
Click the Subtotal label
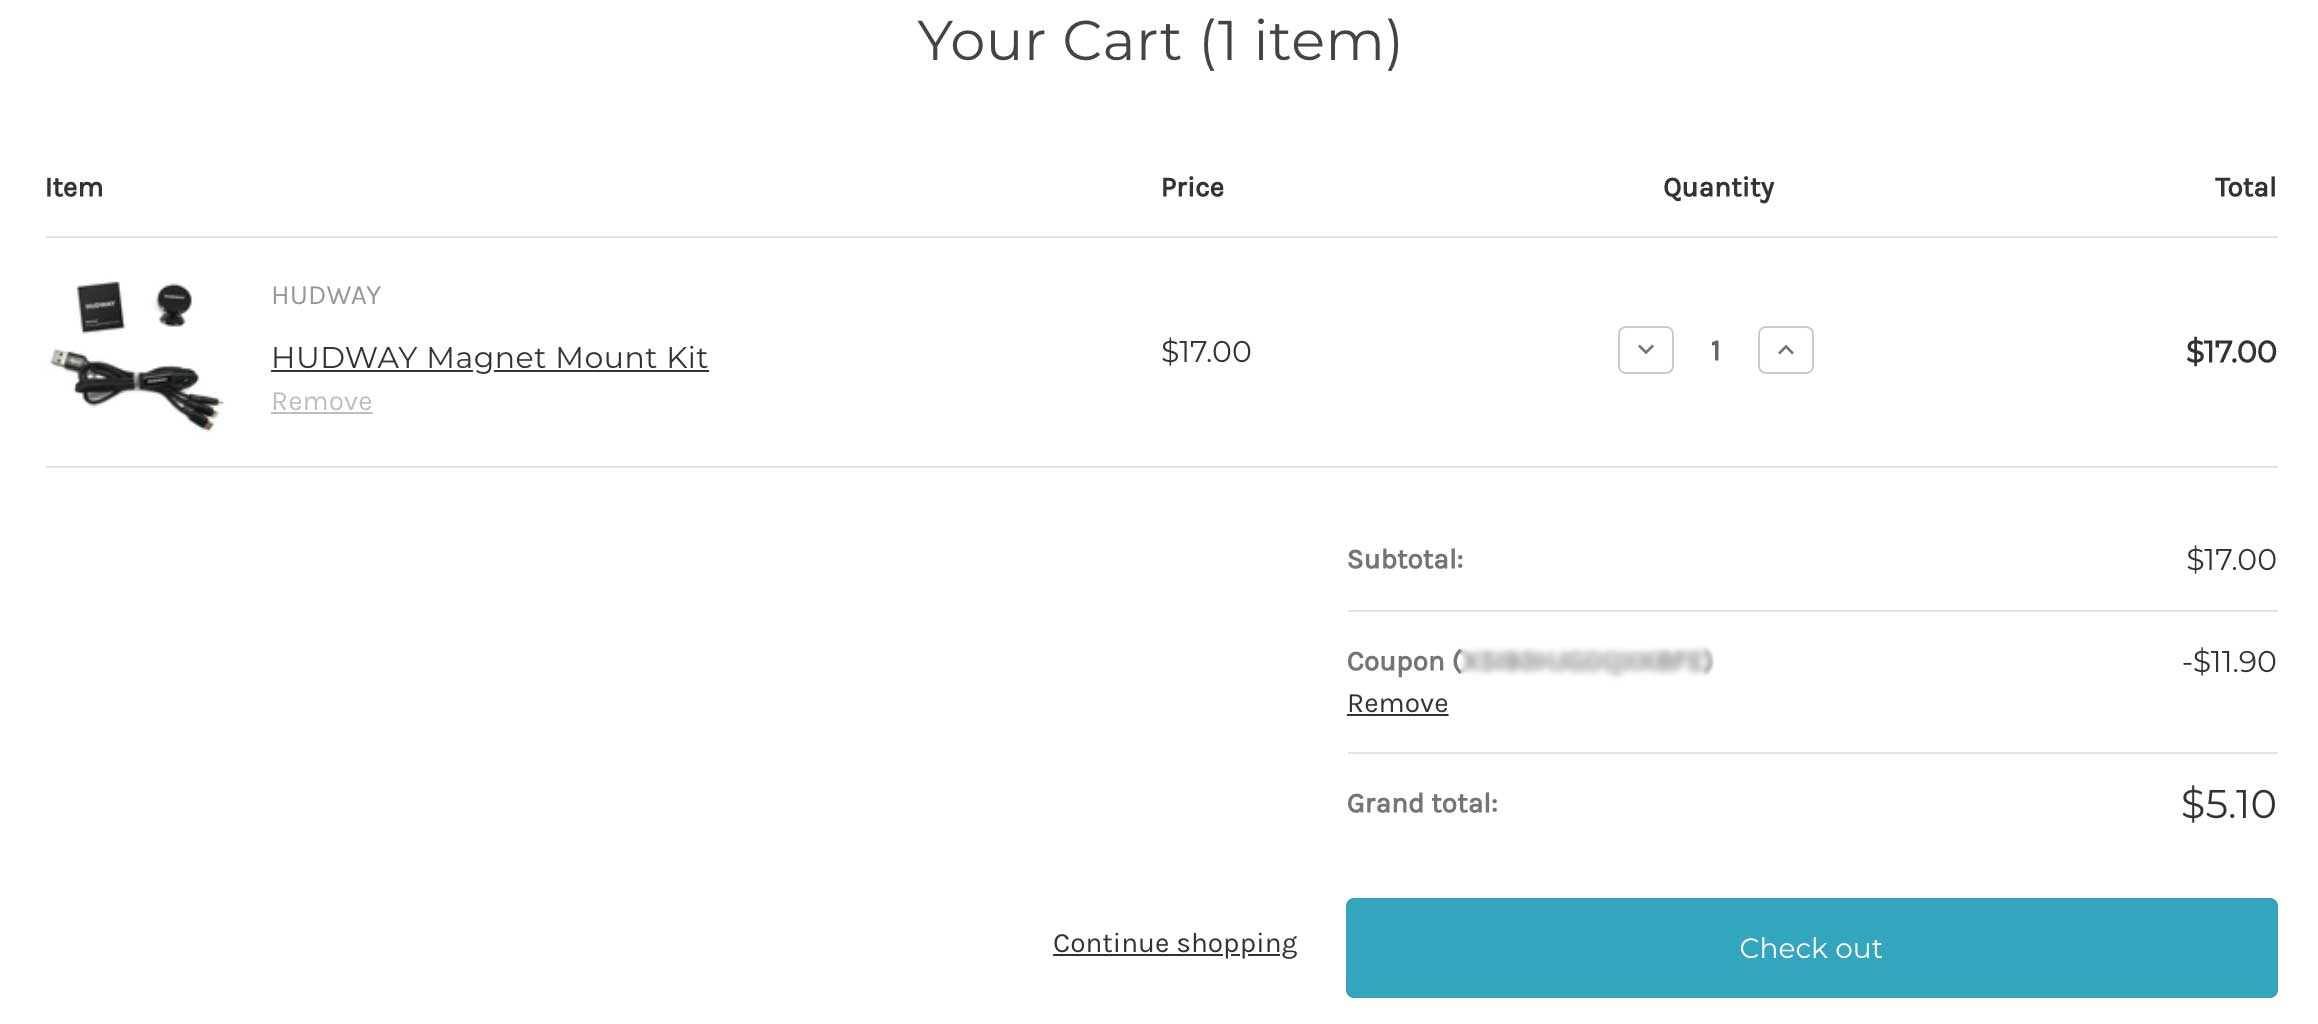pos(1404,560)
